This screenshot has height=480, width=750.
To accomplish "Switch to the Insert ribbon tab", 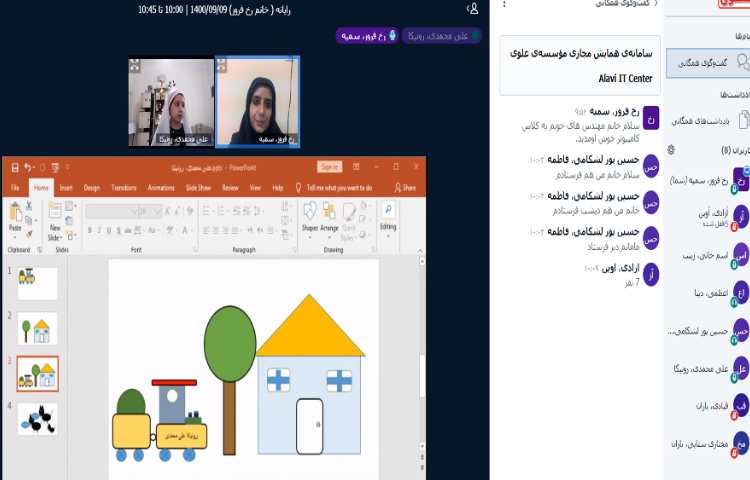I will (x=65, y=187).
